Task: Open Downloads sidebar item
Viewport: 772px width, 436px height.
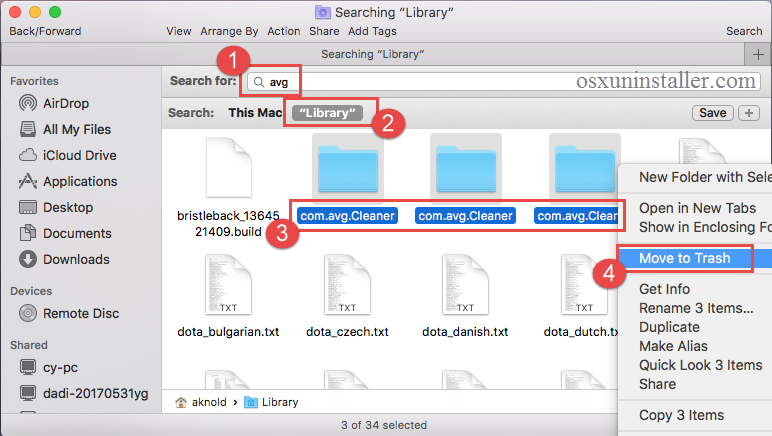Action: tap(64, 259)
